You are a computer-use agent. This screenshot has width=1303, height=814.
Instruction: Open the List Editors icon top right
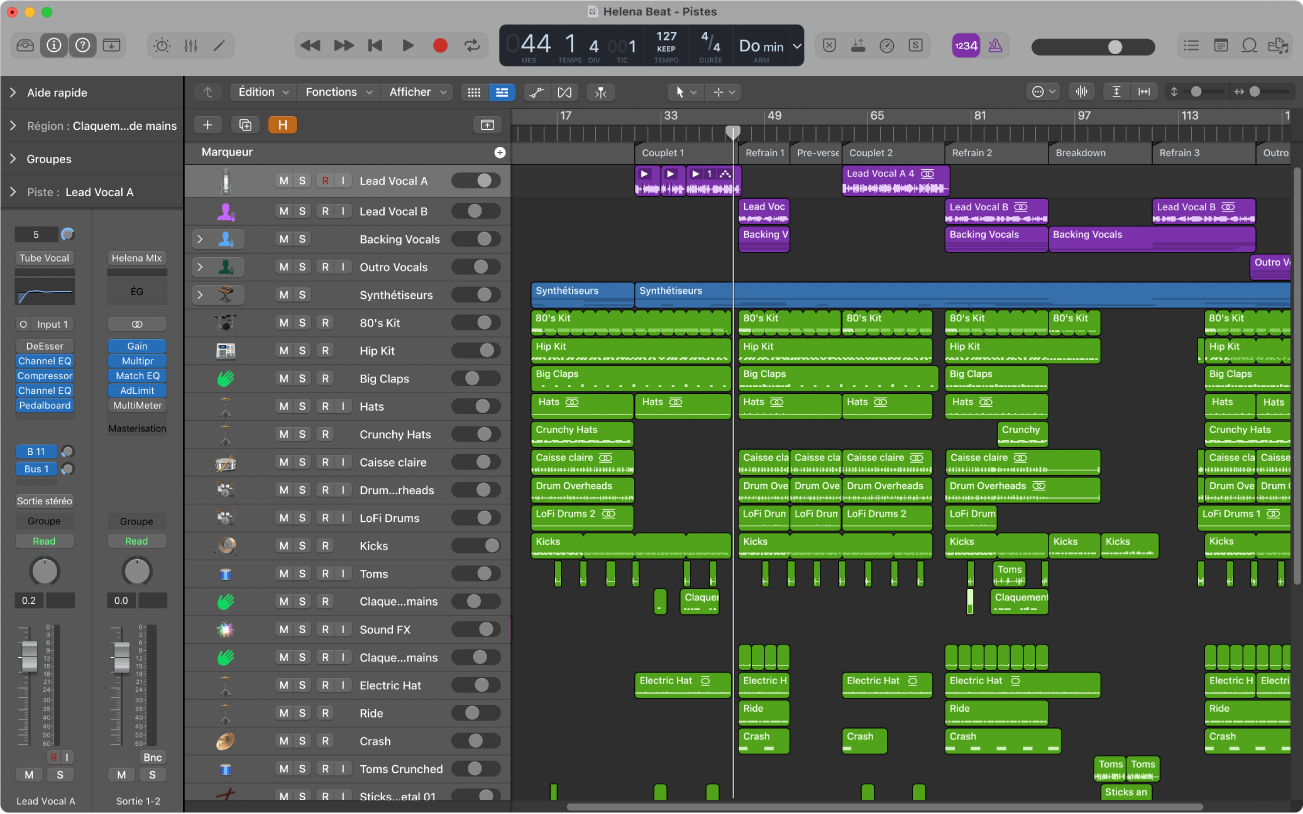coord(1191,46)
